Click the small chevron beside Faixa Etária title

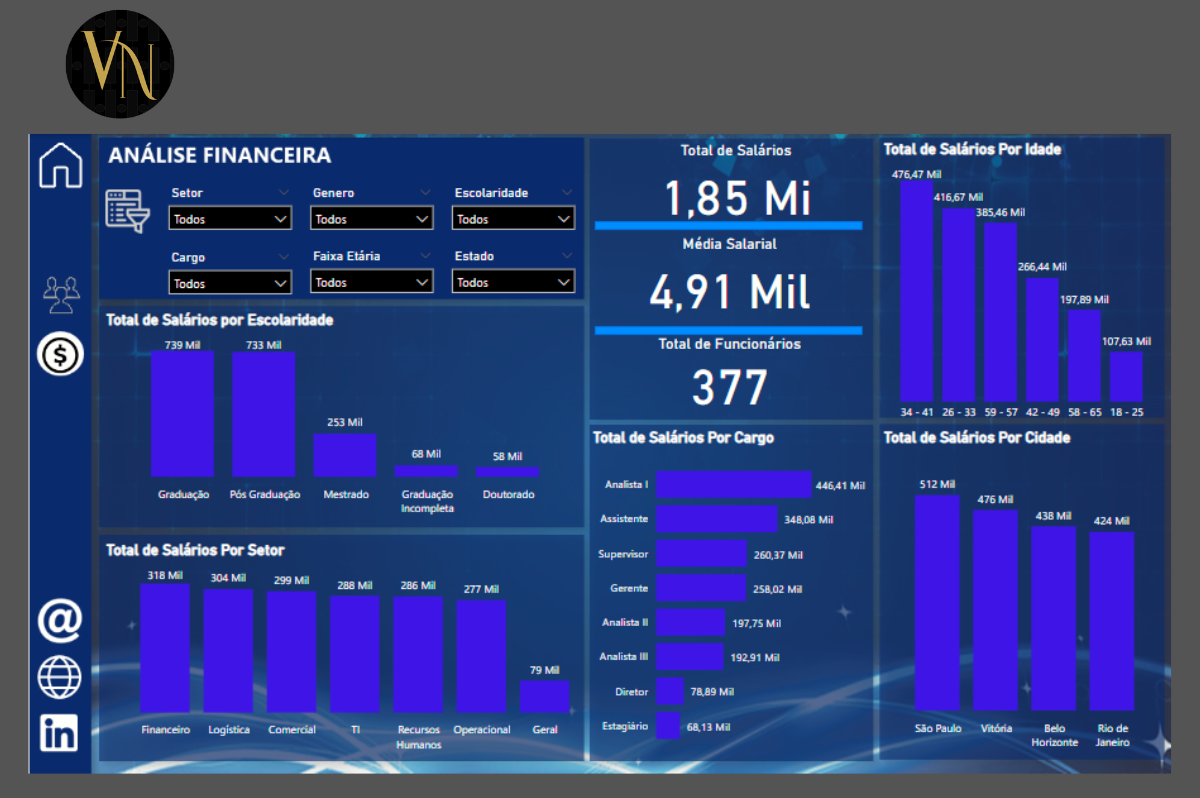[x=426, y=257]
